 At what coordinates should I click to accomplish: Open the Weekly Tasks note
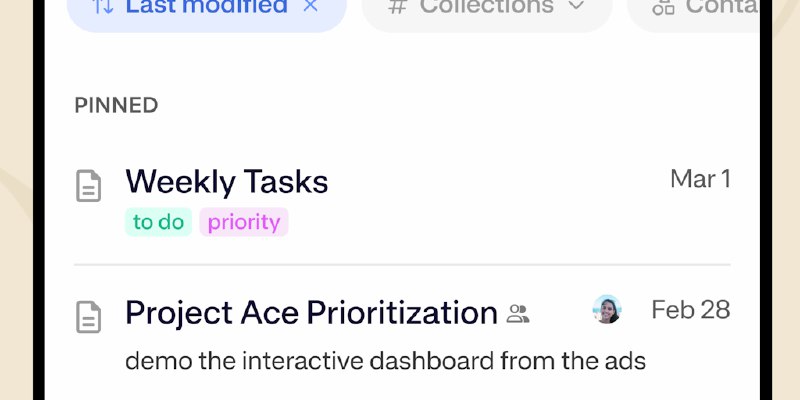(x=227, y=182)
